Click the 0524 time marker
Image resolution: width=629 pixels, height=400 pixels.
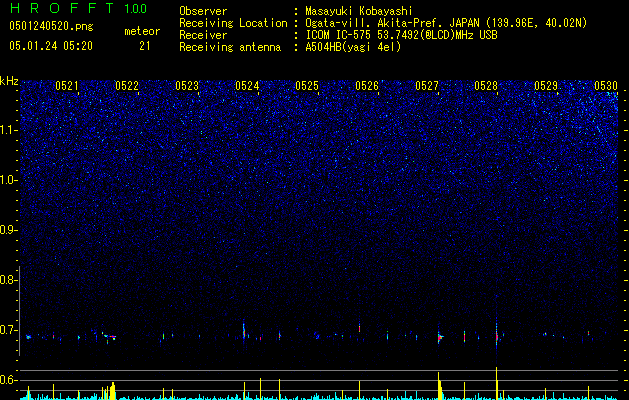point(247,86)
